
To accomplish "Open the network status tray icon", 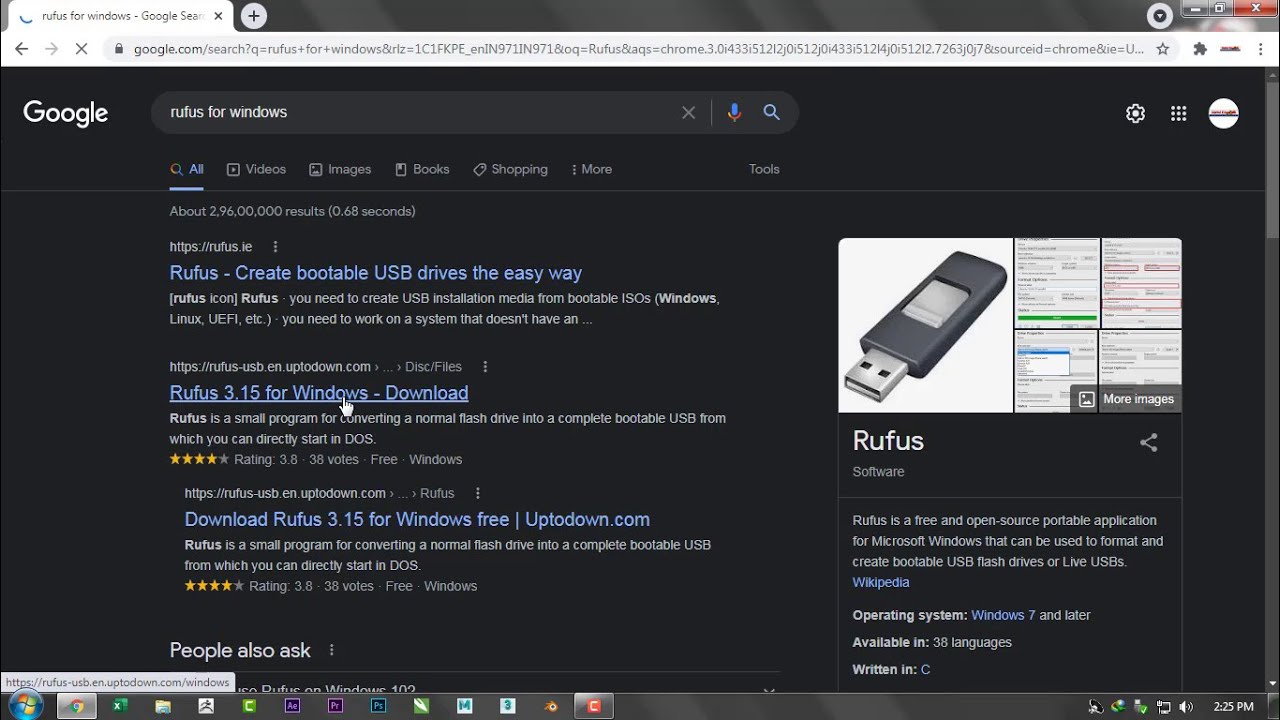I will click(1163, 707).
